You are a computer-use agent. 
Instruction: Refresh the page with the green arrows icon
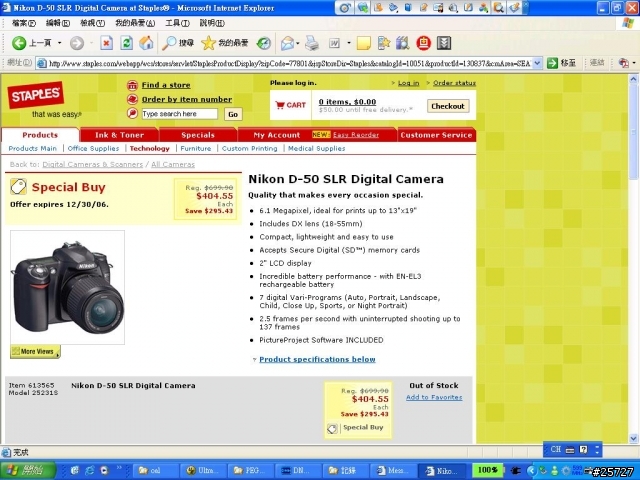127,43
